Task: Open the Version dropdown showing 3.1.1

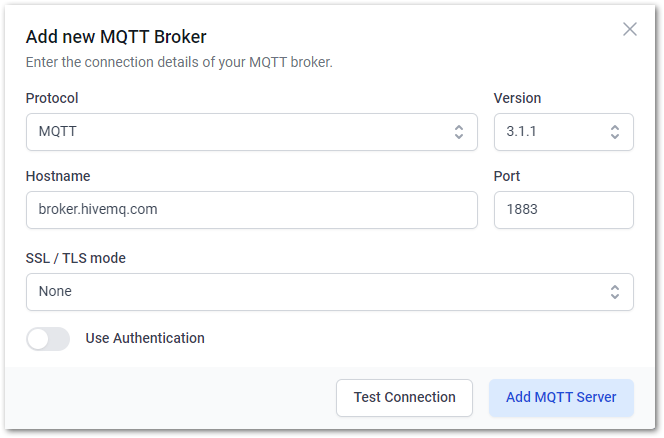Action: click(564, 132)
